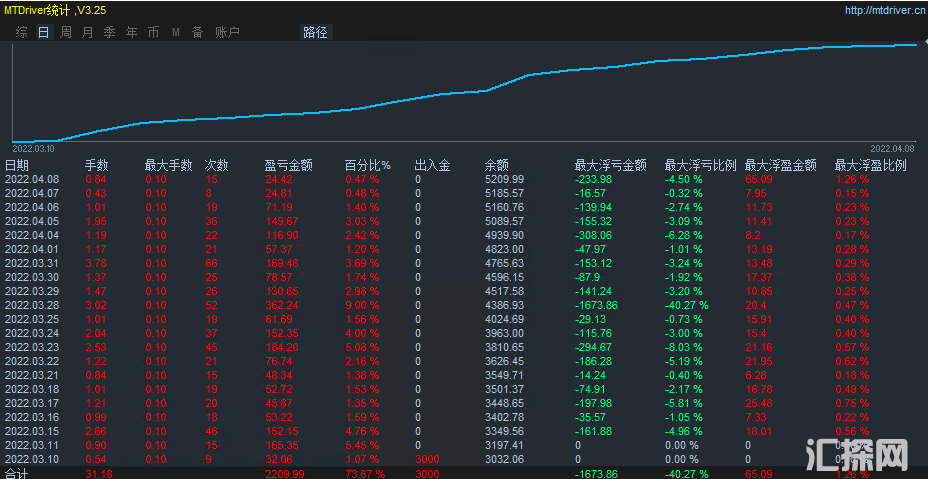The image size is (928, 479).
Task: Click the 百分比% column header
Action: pos(368,165)
